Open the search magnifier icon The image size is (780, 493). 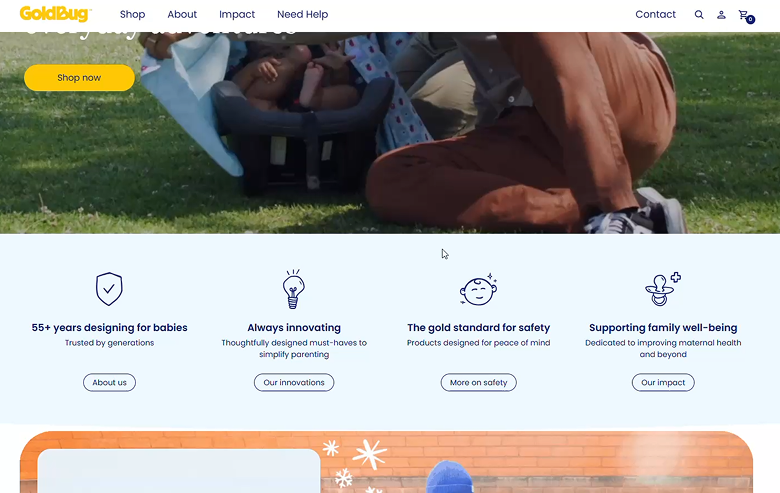pos(699,14)
